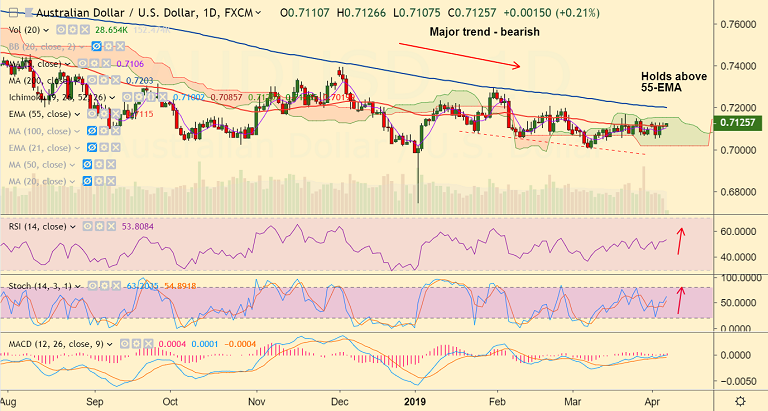The image size is (768, 411).
Task: Expand the Vol (20) dropdown arrow
Action: pos(46,30)
